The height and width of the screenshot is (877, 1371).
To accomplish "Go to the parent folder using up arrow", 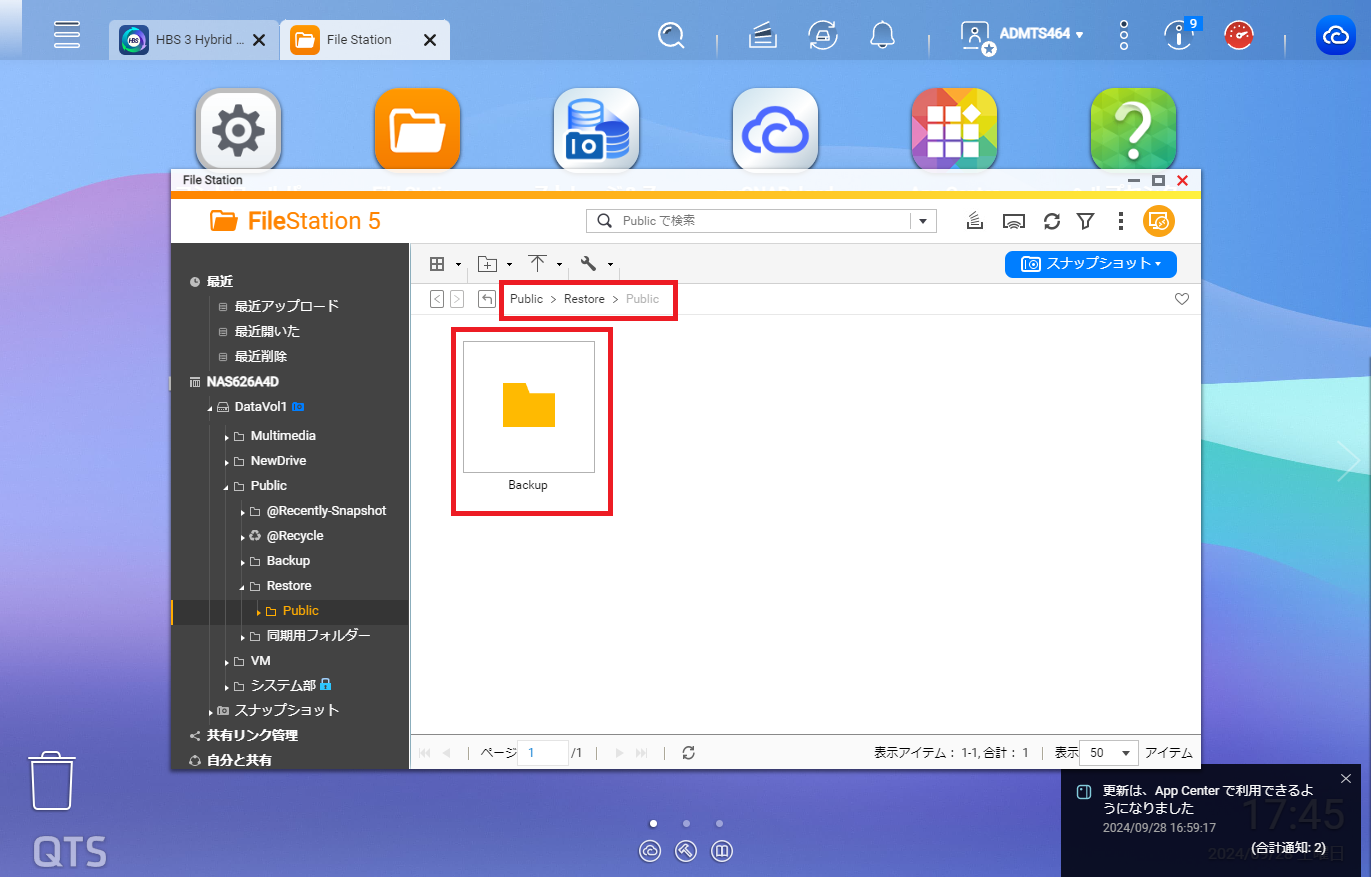I will (487, 299).
